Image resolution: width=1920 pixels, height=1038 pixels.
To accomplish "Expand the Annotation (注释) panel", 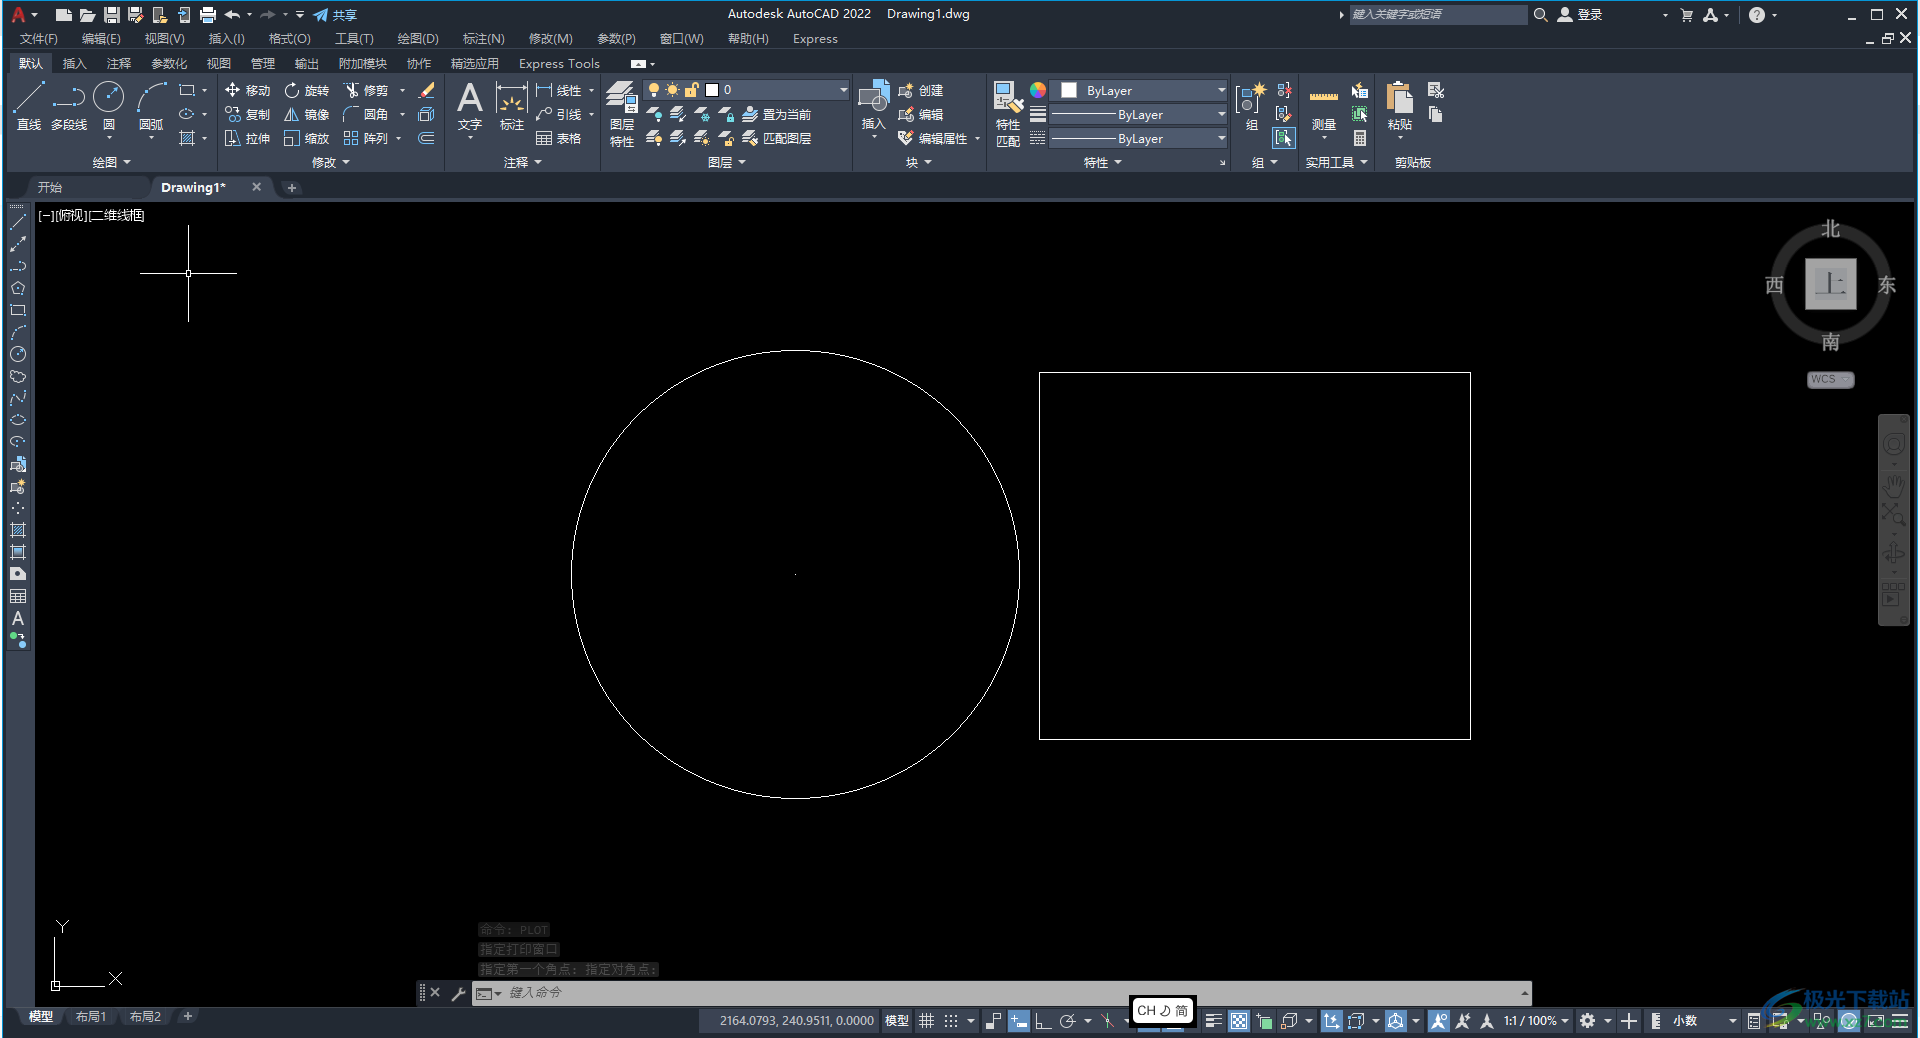I will 522,162.
